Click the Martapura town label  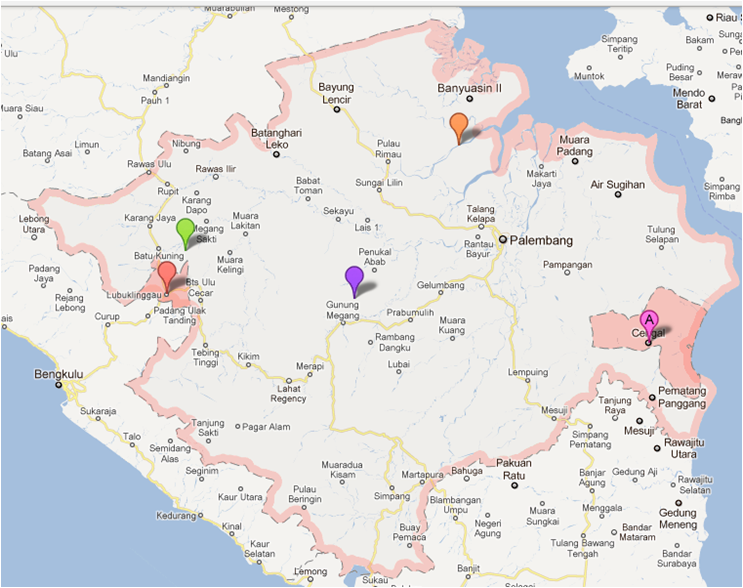[x=422, y=474]
